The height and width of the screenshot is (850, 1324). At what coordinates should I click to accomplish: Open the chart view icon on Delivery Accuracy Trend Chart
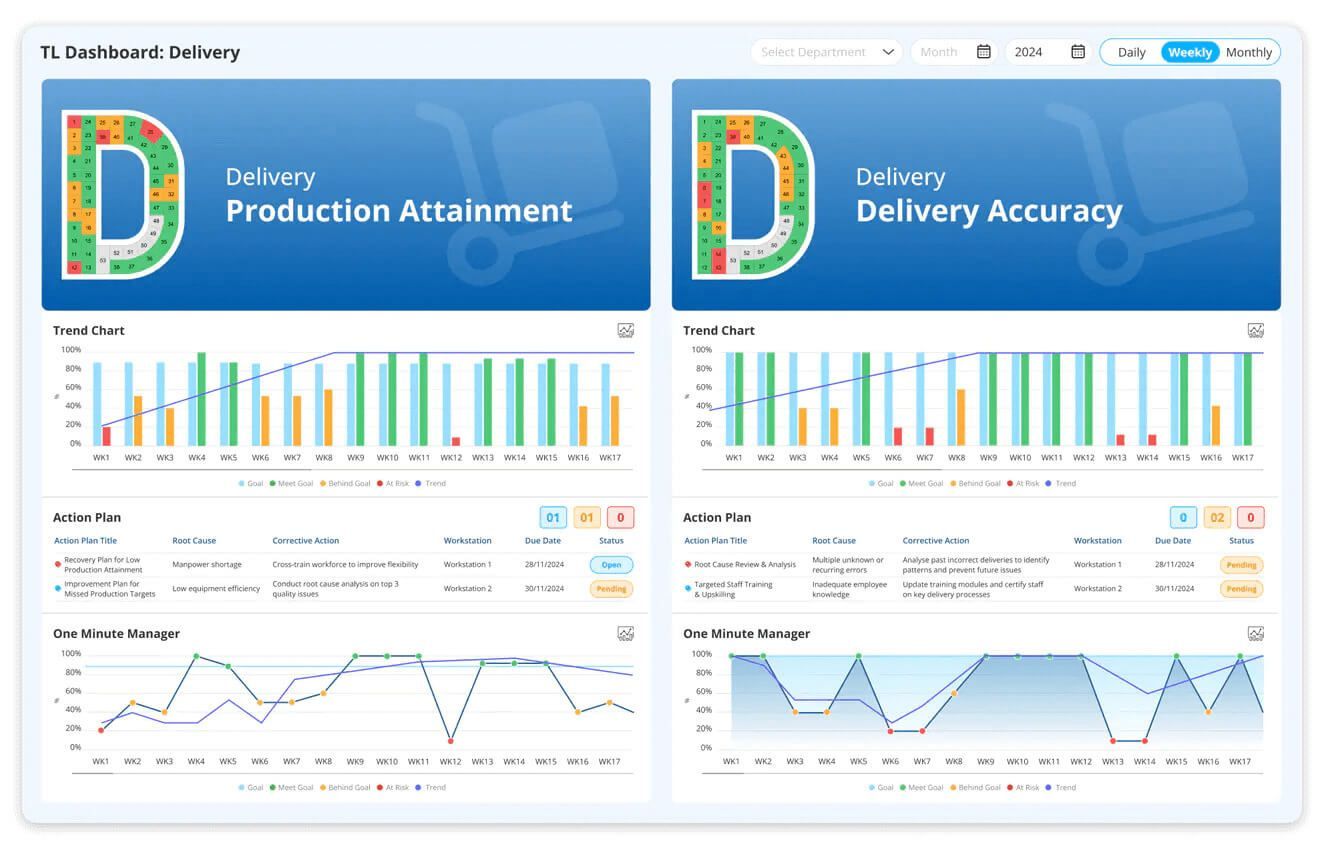pyautogui.click(x=1256, y=330)
